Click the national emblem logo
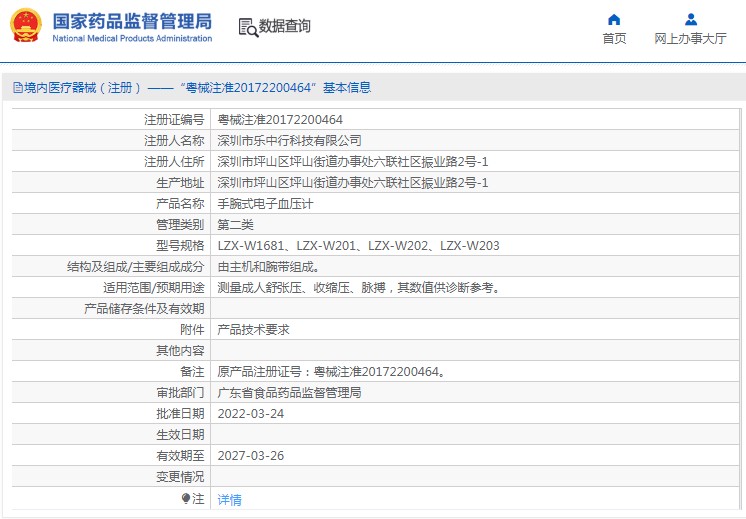Image resolution: width=746 pixels, height=519 pixels. (26, 25)
